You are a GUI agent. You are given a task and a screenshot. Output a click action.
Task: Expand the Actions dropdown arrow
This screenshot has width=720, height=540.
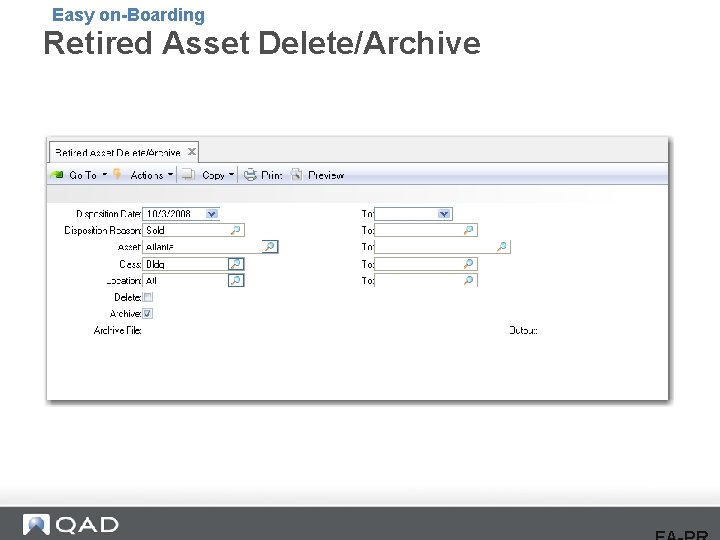(x=170, y=174)
